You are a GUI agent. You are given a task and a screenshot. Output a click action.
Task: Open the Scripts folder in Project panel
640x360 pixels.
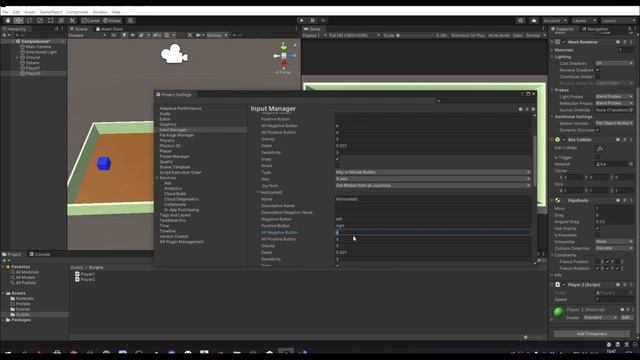point(22,315)
